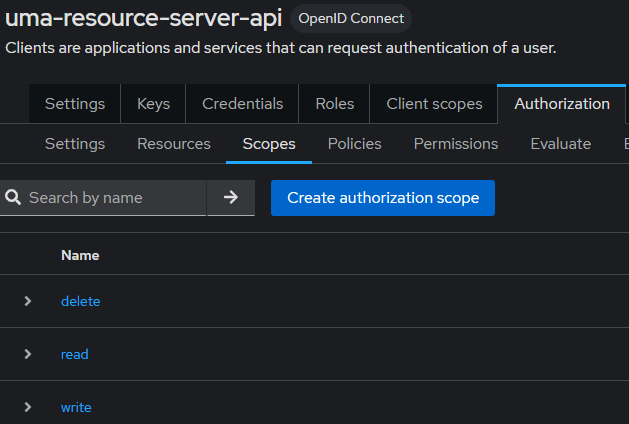
Task: Click the magnifier icon in search box
Action: point(14,198)
